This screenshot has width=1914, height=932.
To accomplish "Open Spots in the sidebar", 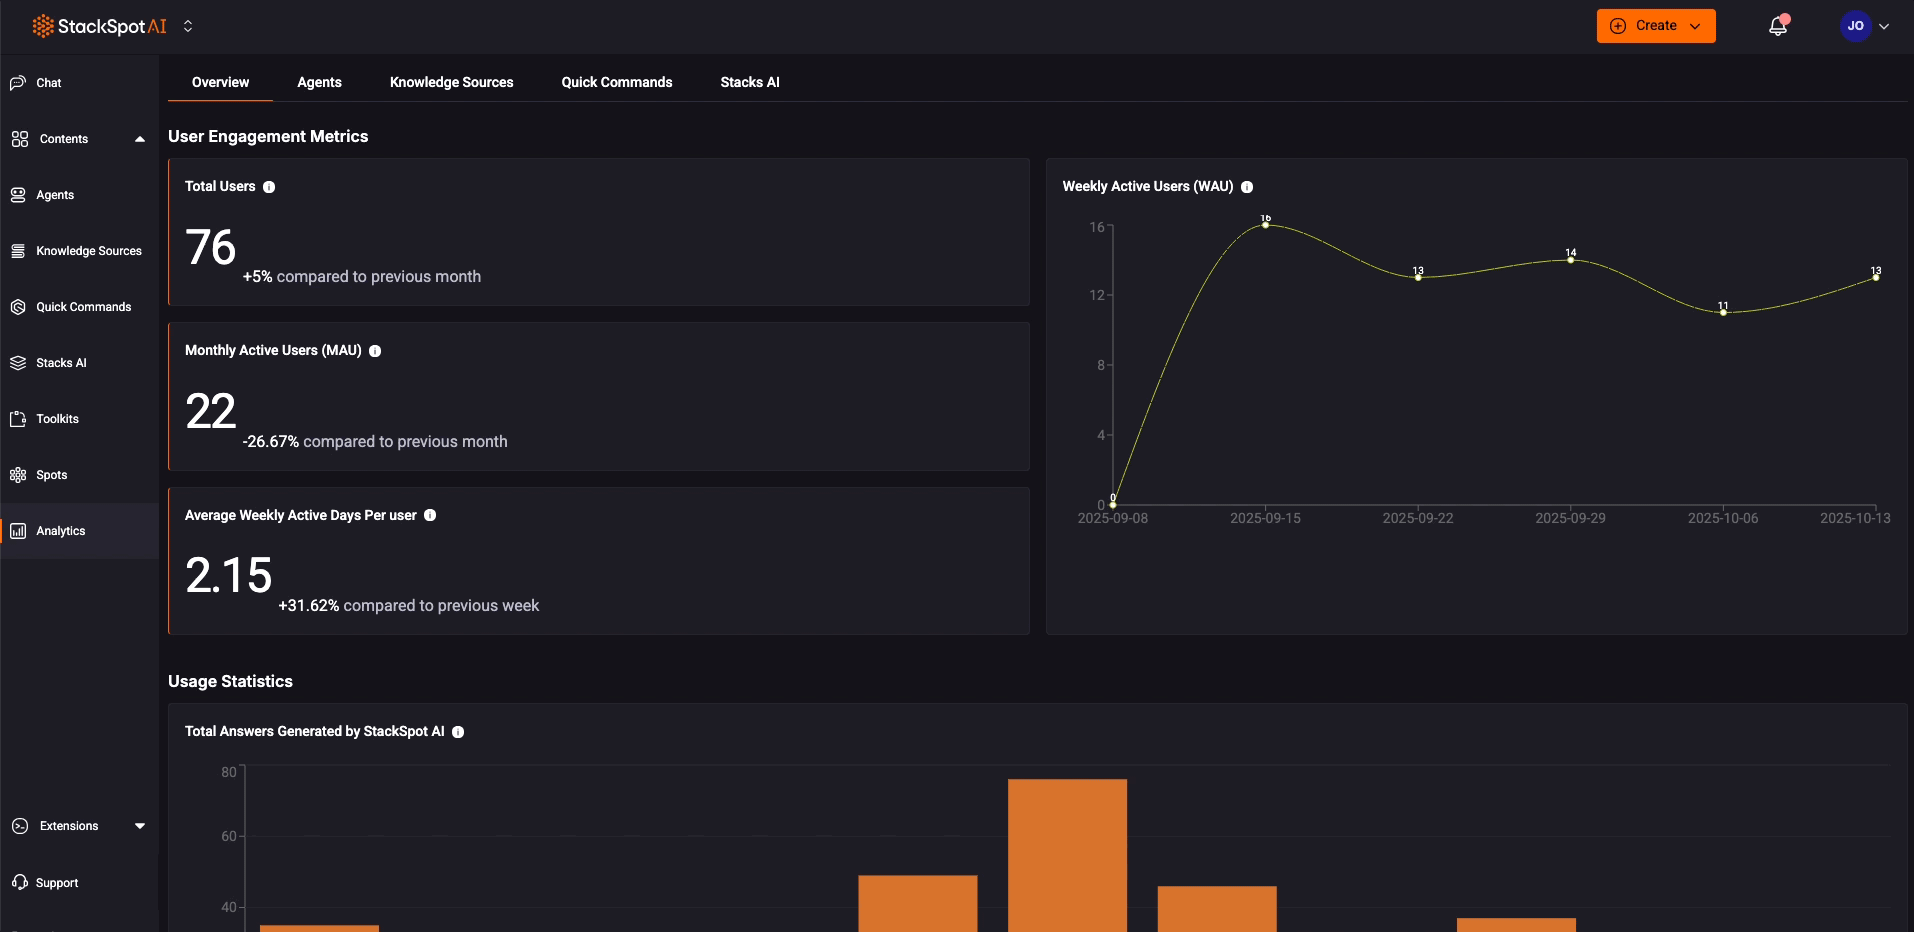I will tap(51, 475).
